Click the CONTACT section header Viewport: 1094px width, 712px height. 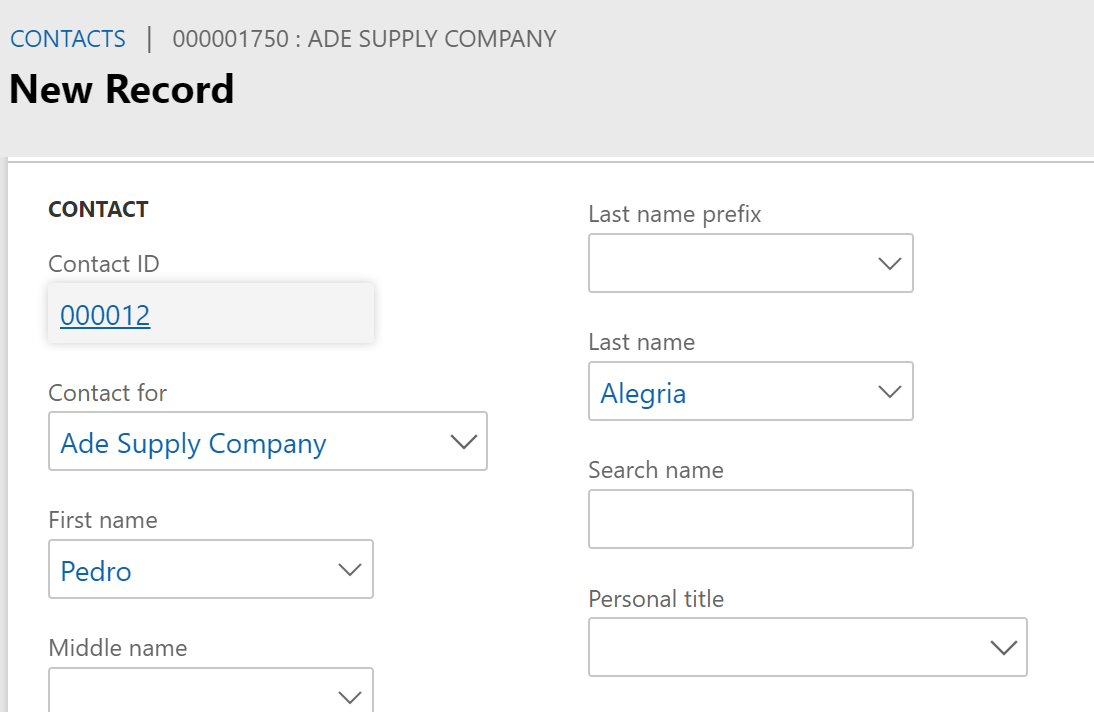(98, 210)
